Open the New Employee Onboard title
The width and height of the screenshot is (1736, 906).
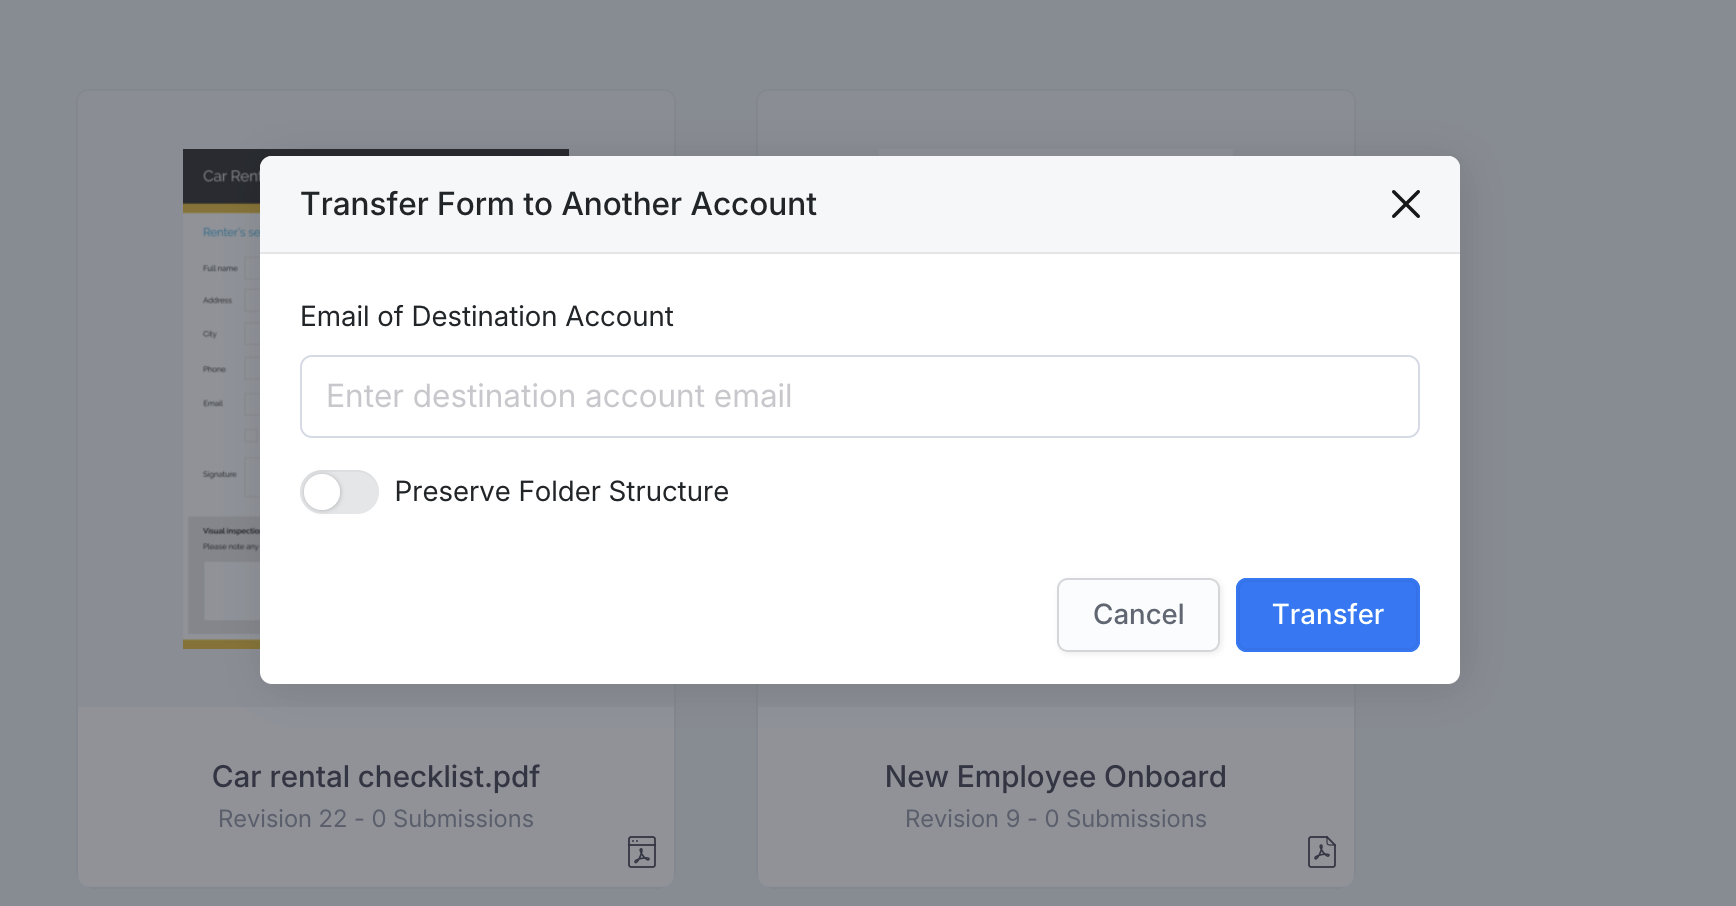pyautogui.click(x=1055, y=777)
